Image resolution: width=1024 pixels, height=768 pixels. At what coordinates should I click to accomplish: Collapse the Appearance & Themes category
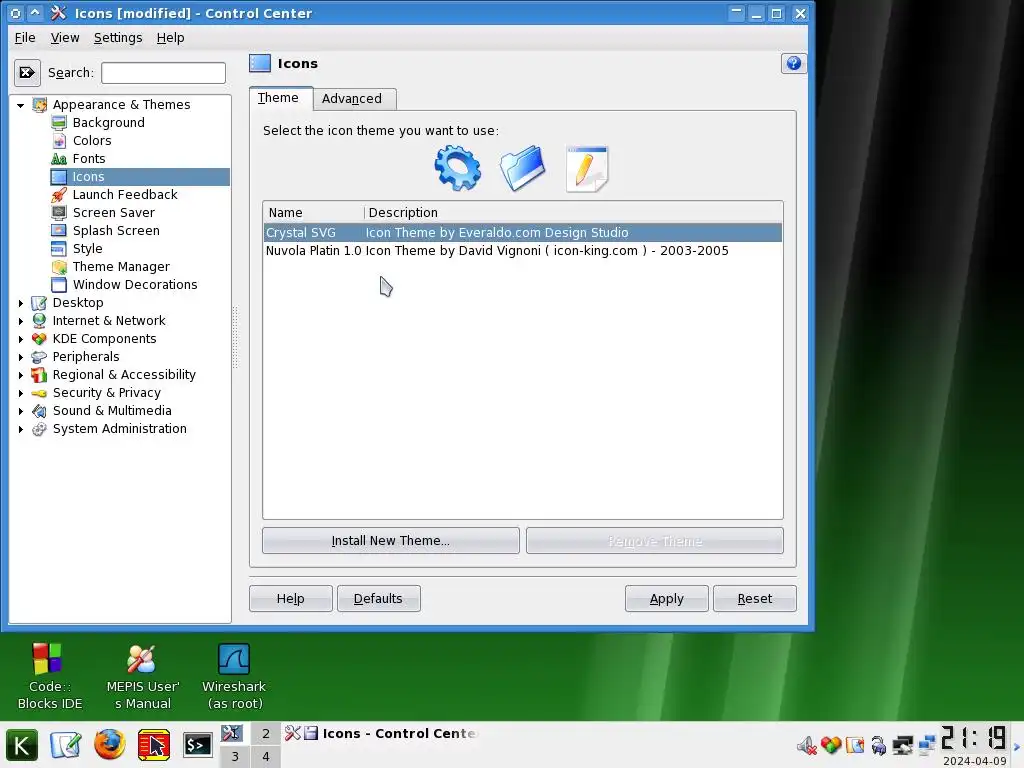21,105
